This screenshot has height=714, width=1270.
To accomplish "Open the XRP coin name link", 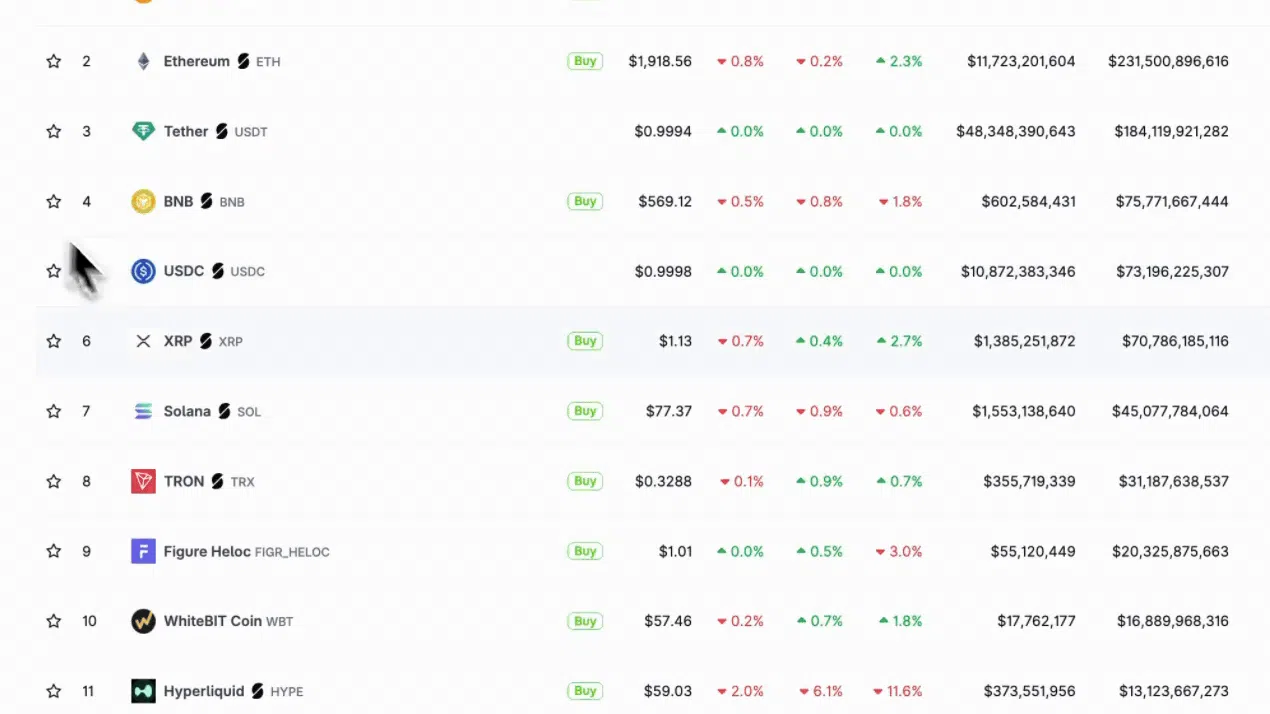I will (178, 341).
